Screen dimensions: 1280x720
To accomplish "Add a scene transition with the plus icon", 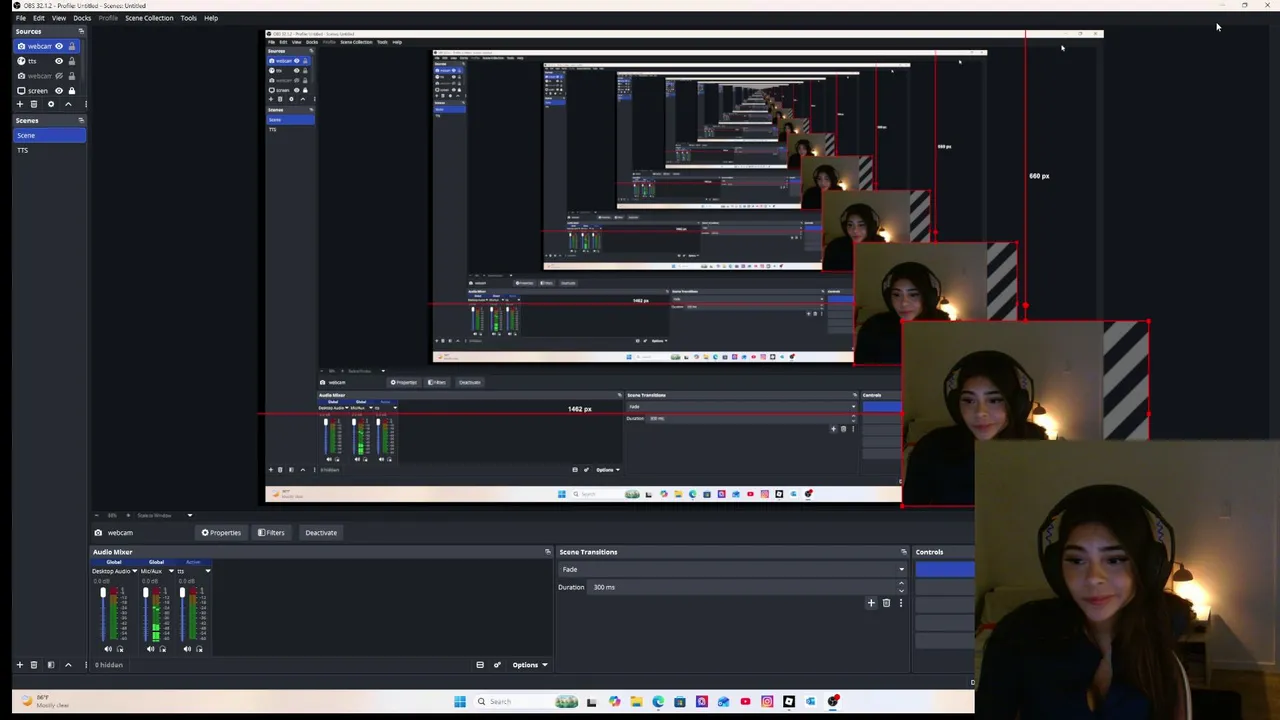I will [871, 603].
